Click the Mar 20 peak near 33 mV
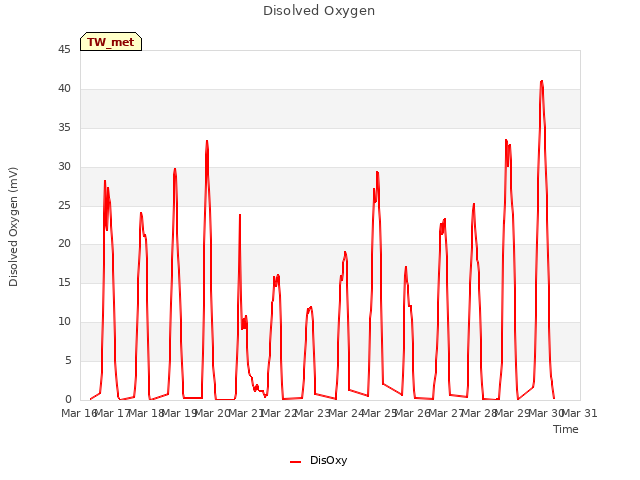Screen dimensions: 640x480 pyautogui.click(x=207, y=141)
